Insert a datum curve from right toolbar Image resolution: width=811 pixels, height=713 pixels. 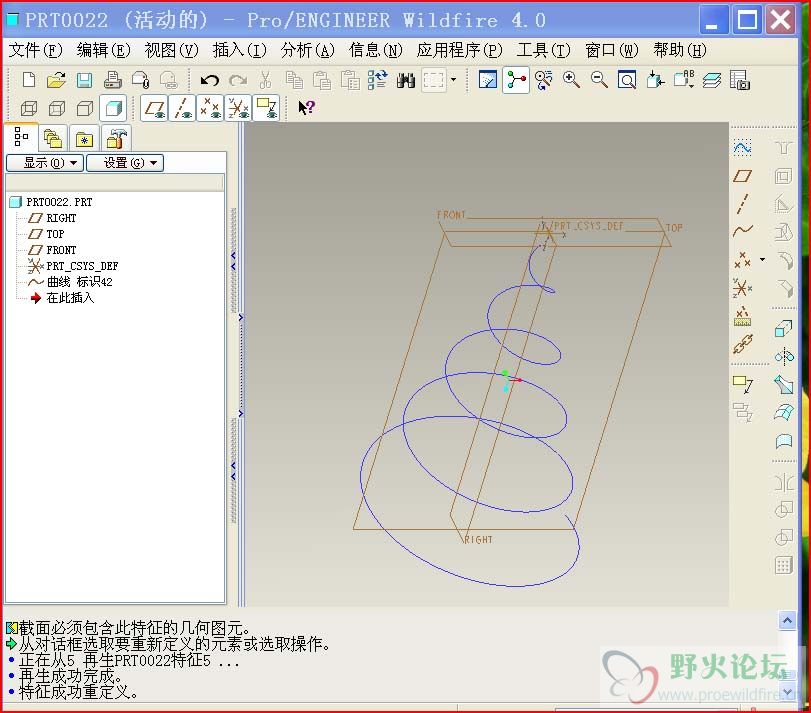tap(742, 231)
